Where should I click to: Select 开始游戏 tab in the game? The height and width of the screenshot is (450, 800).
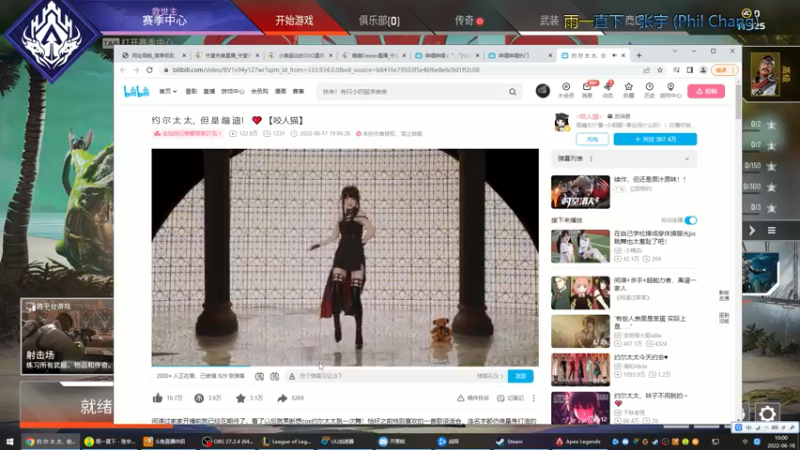click(294, 20)
